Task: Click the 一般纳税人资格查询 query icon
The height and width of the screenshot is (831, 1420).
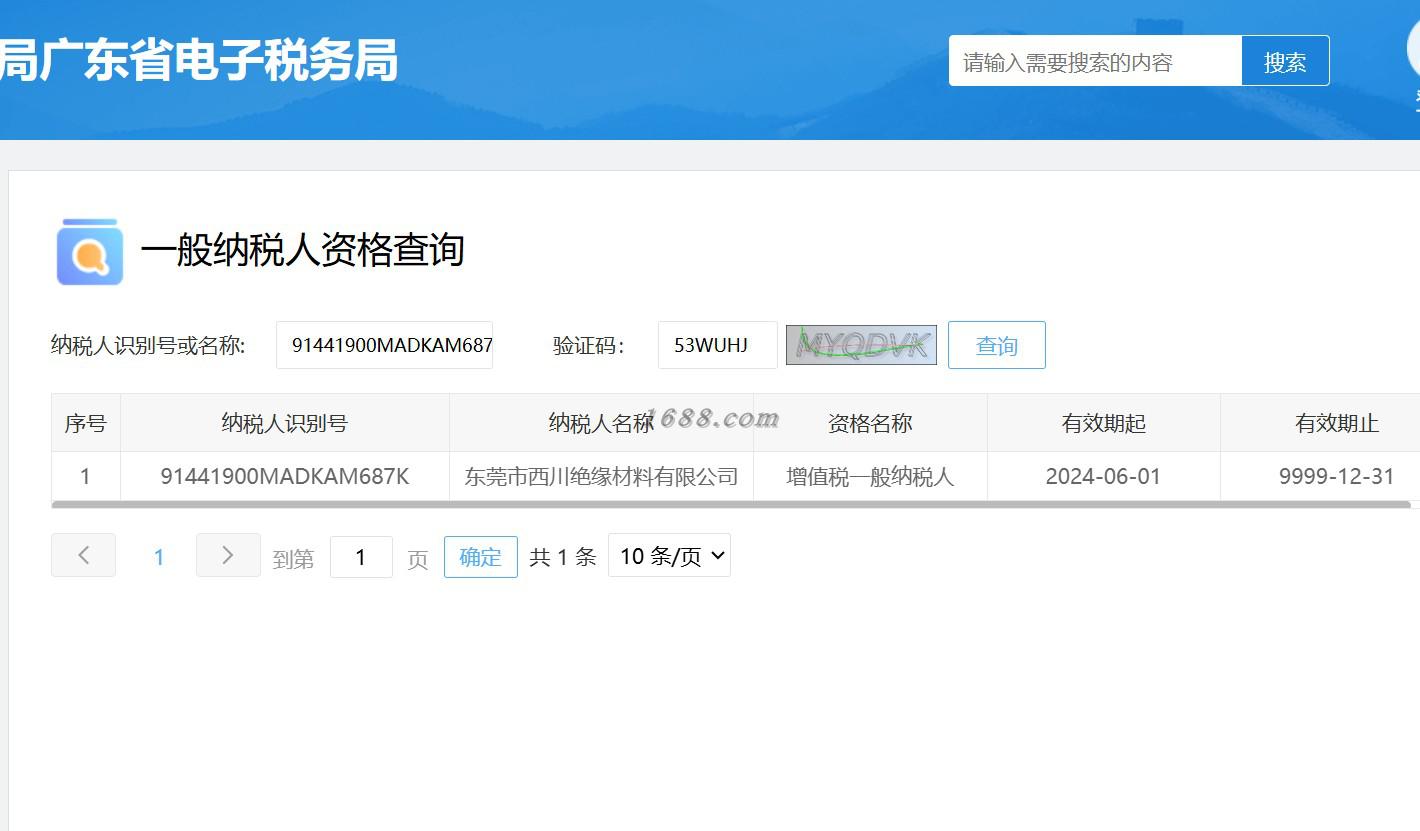Action: [90, 252]
